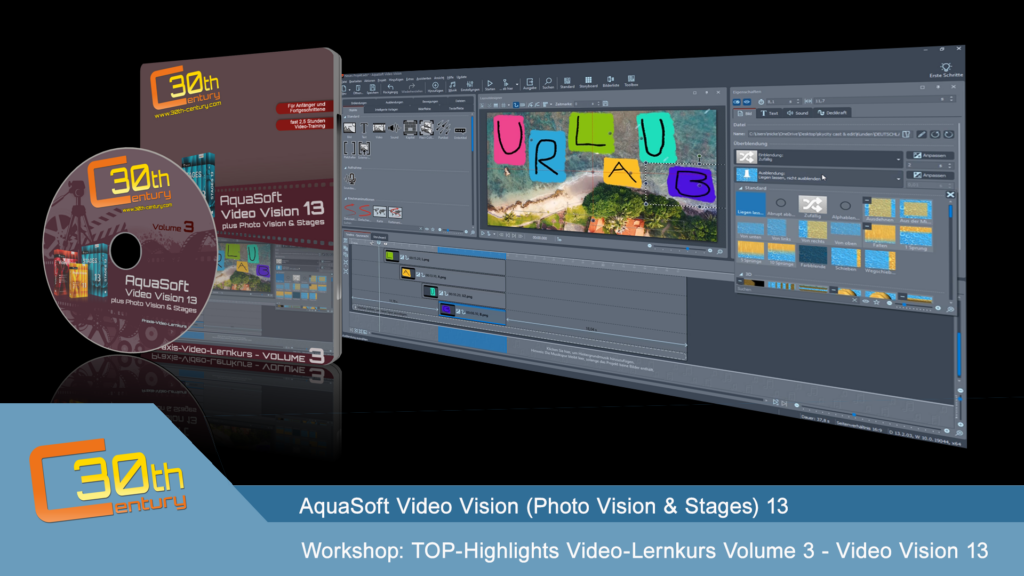Image resolution: width=1024 pixels, height=576 pixels.
Task: Select the Platzhalter brackets object
Action: click(349, 148)
